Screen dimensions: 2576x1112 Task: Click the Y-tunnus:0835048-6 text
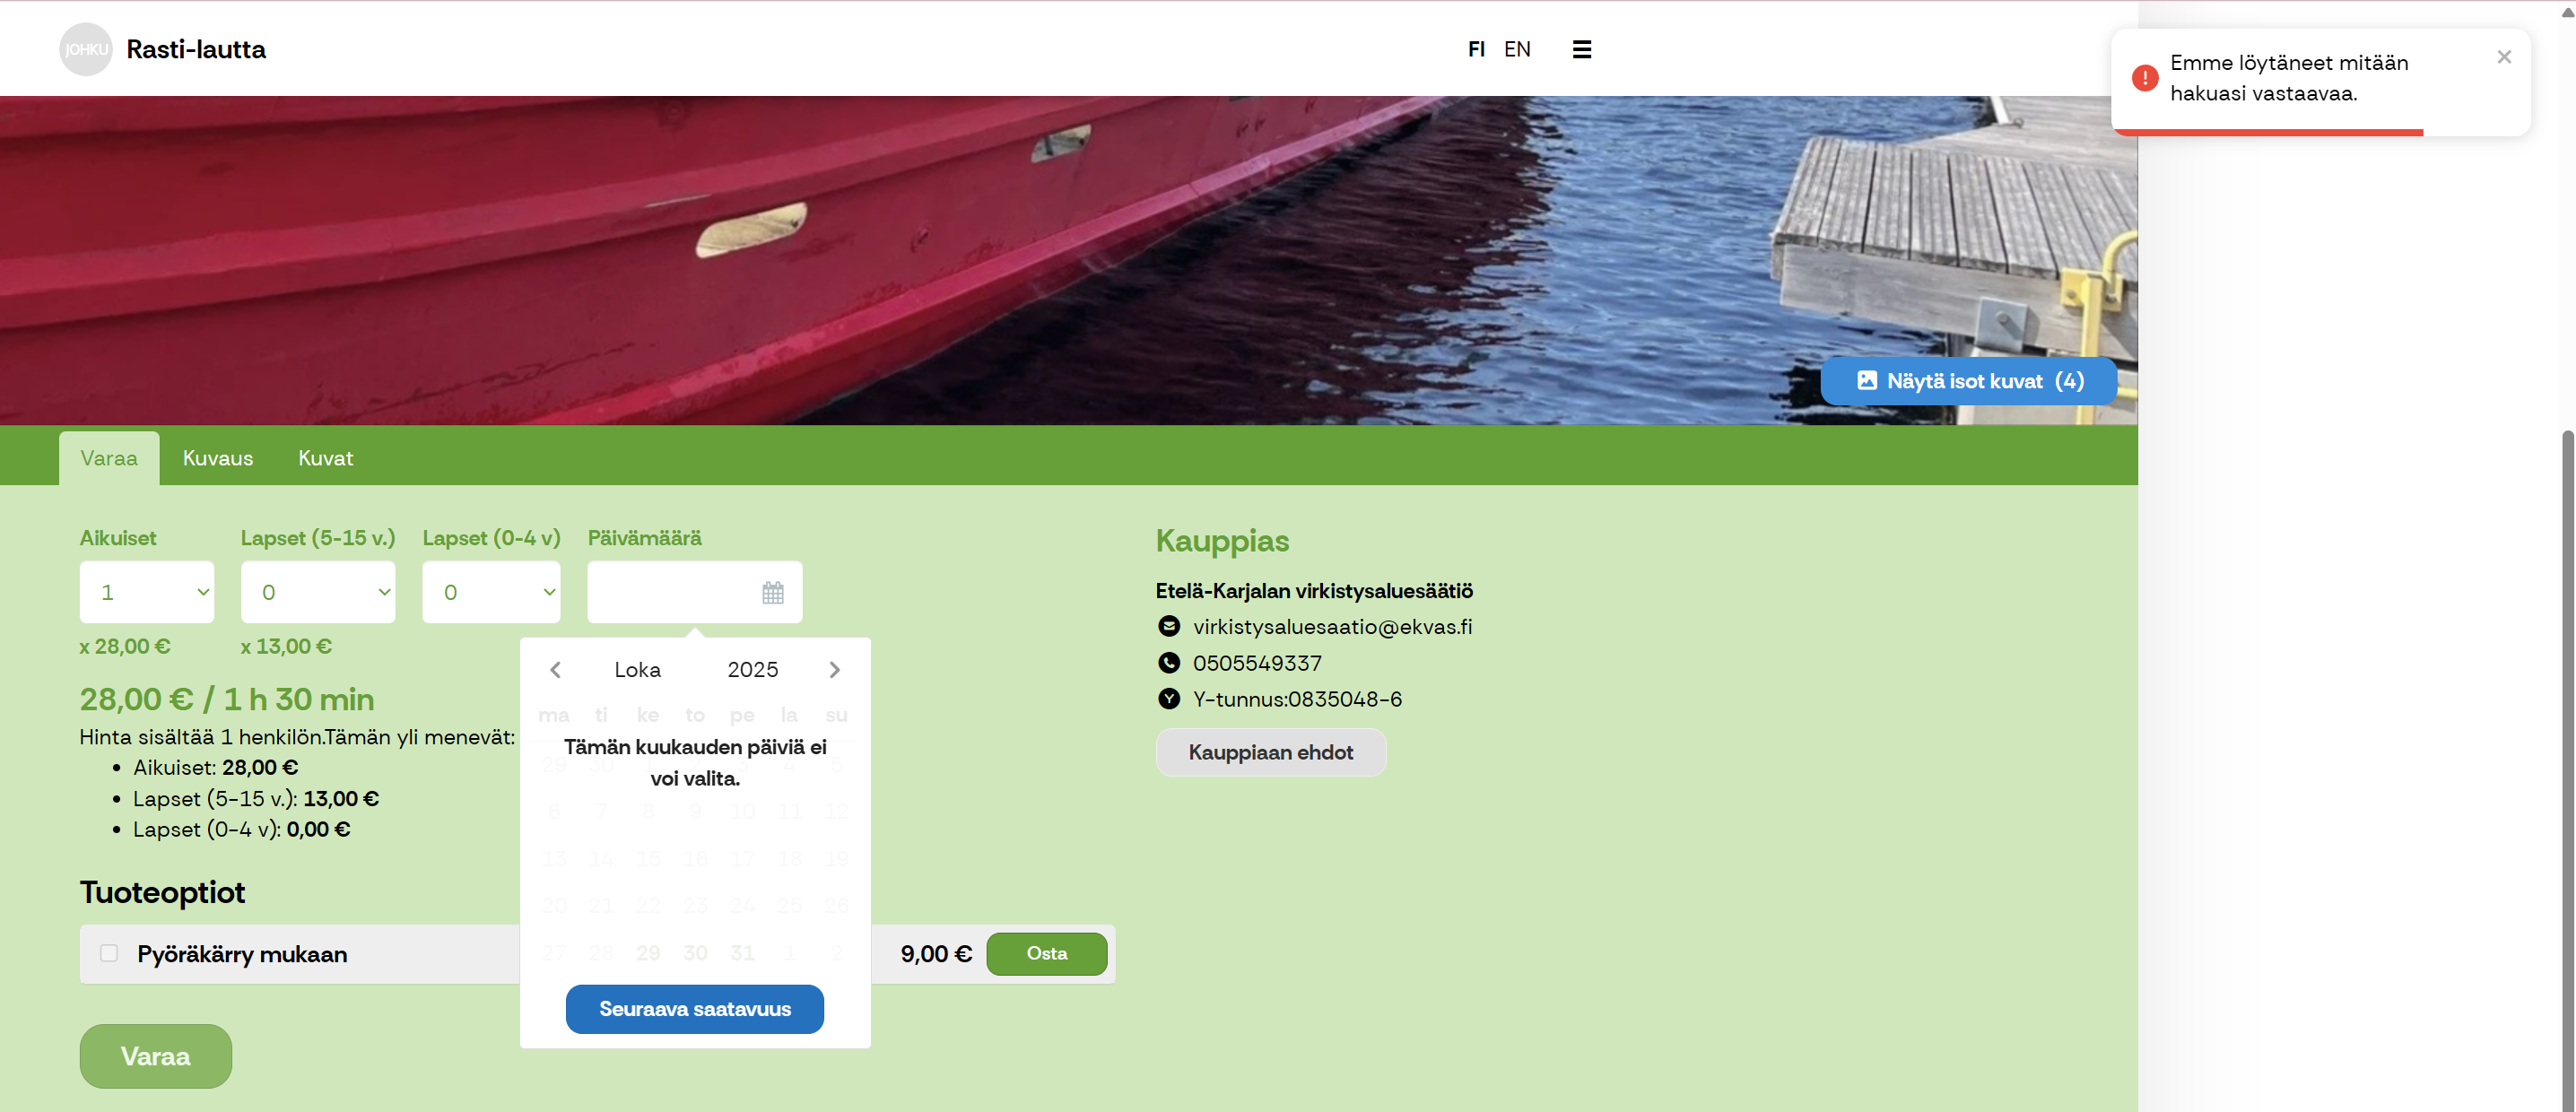(1297, 699)
